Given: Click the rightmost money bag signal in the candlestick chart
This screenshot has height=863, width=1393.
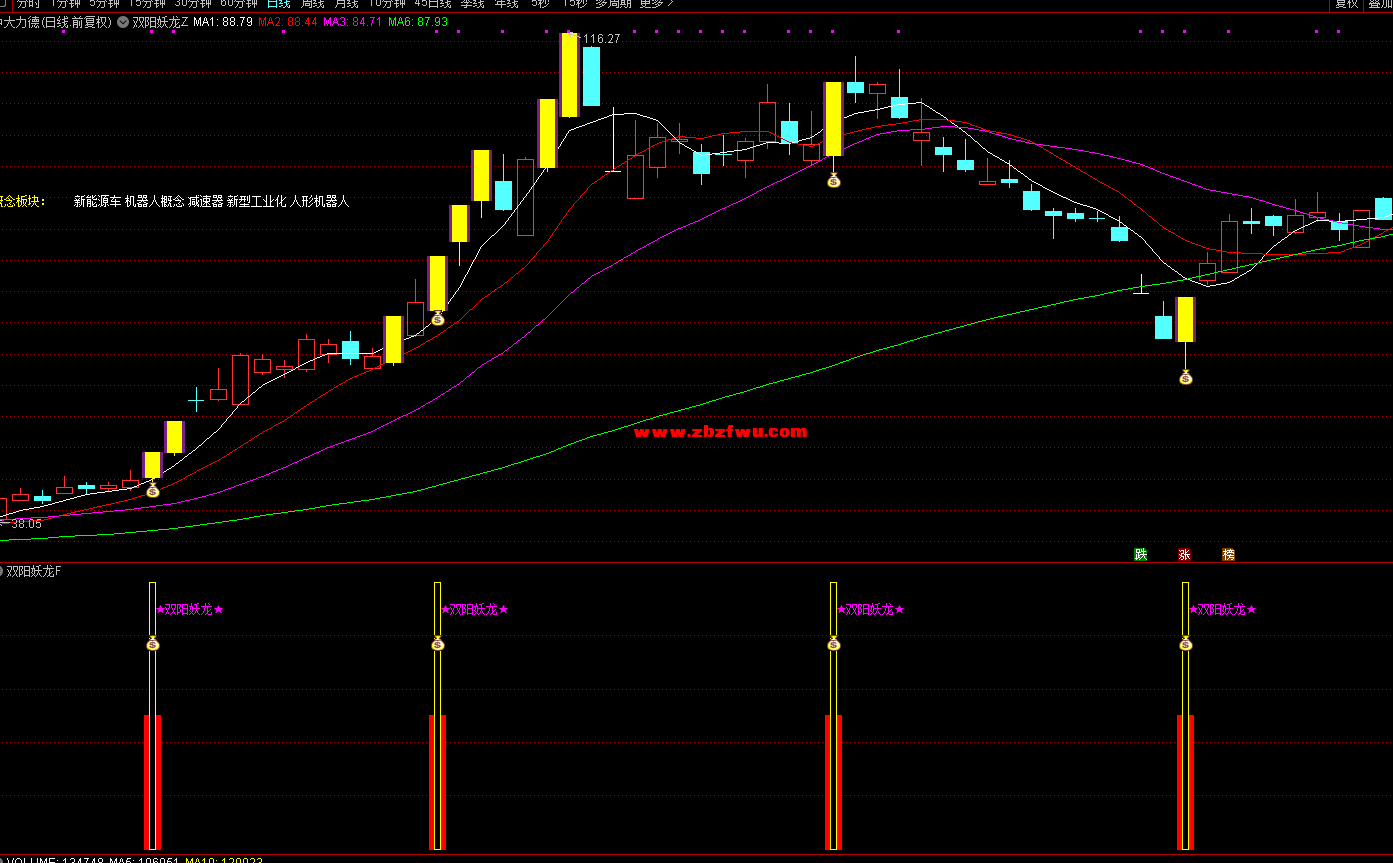Looking at the screenshot, I should [x=1185, y=377].
